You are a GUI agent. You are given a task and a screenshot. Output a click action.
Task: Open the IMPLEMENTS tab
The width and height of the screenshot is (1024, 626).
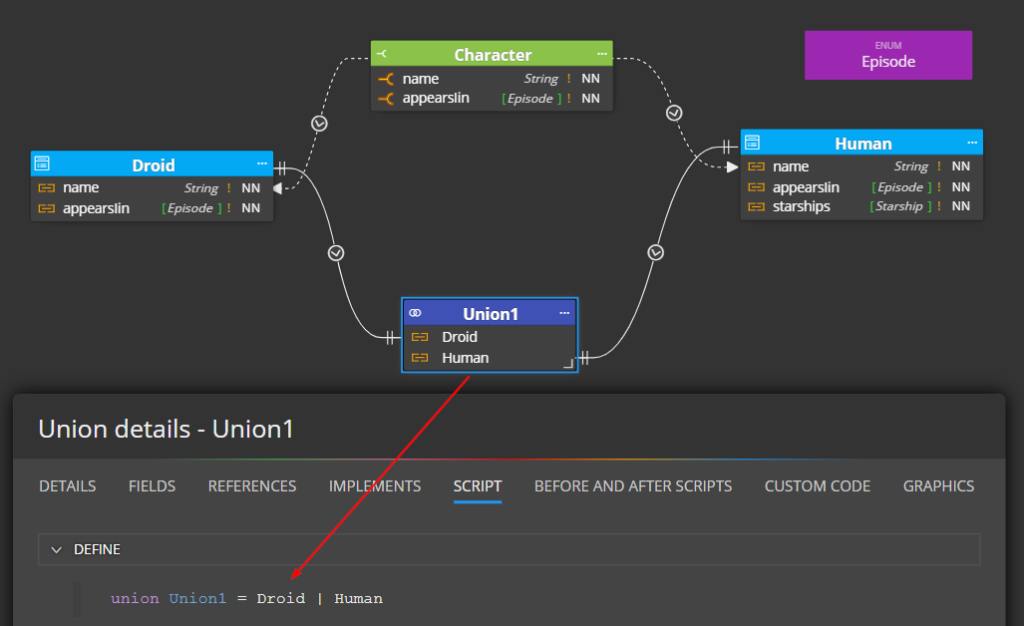pyautogui.click(x=375, y=486)
